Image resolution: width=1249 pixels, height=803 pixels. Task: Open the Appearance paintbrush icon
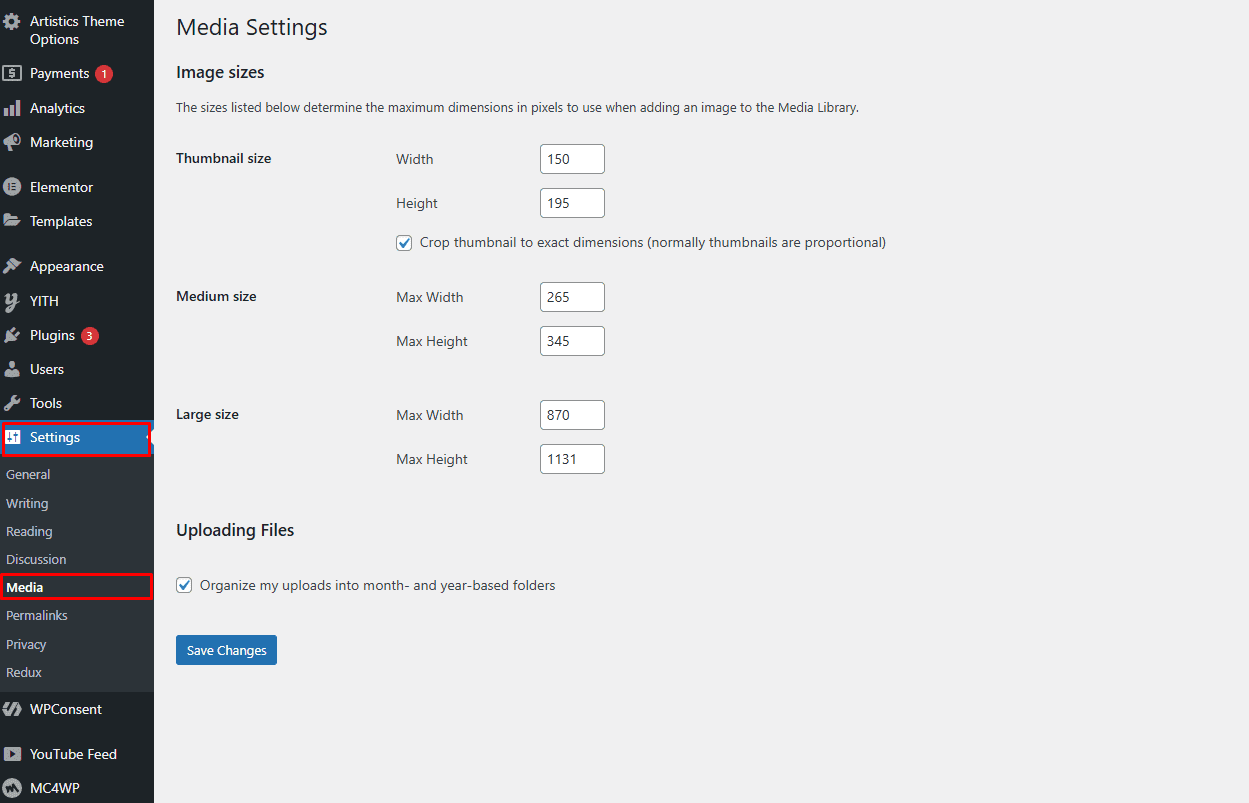tap(12, 266)
